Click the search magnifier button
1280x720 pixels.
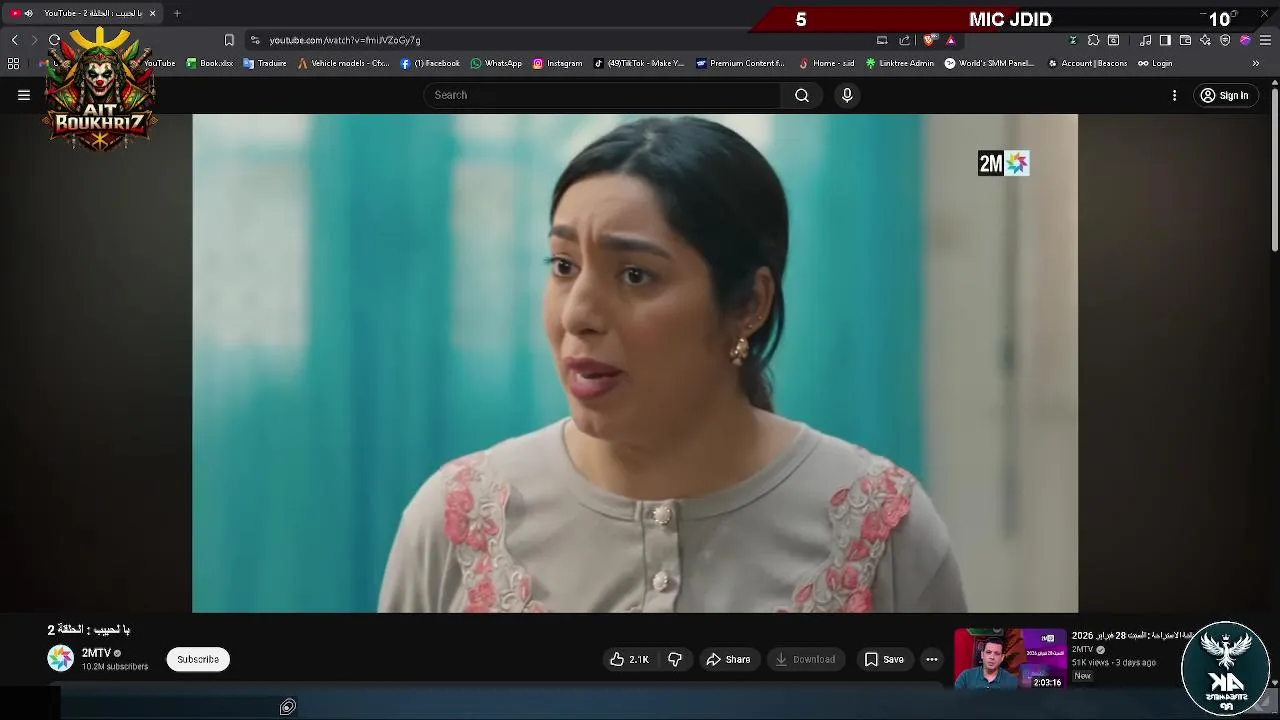coord(802,95)
